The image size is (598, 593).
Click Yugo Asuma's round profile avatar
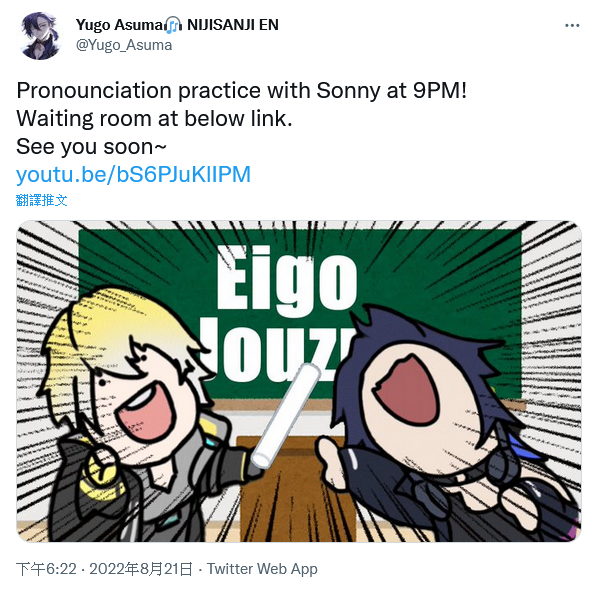click(40, 35)
